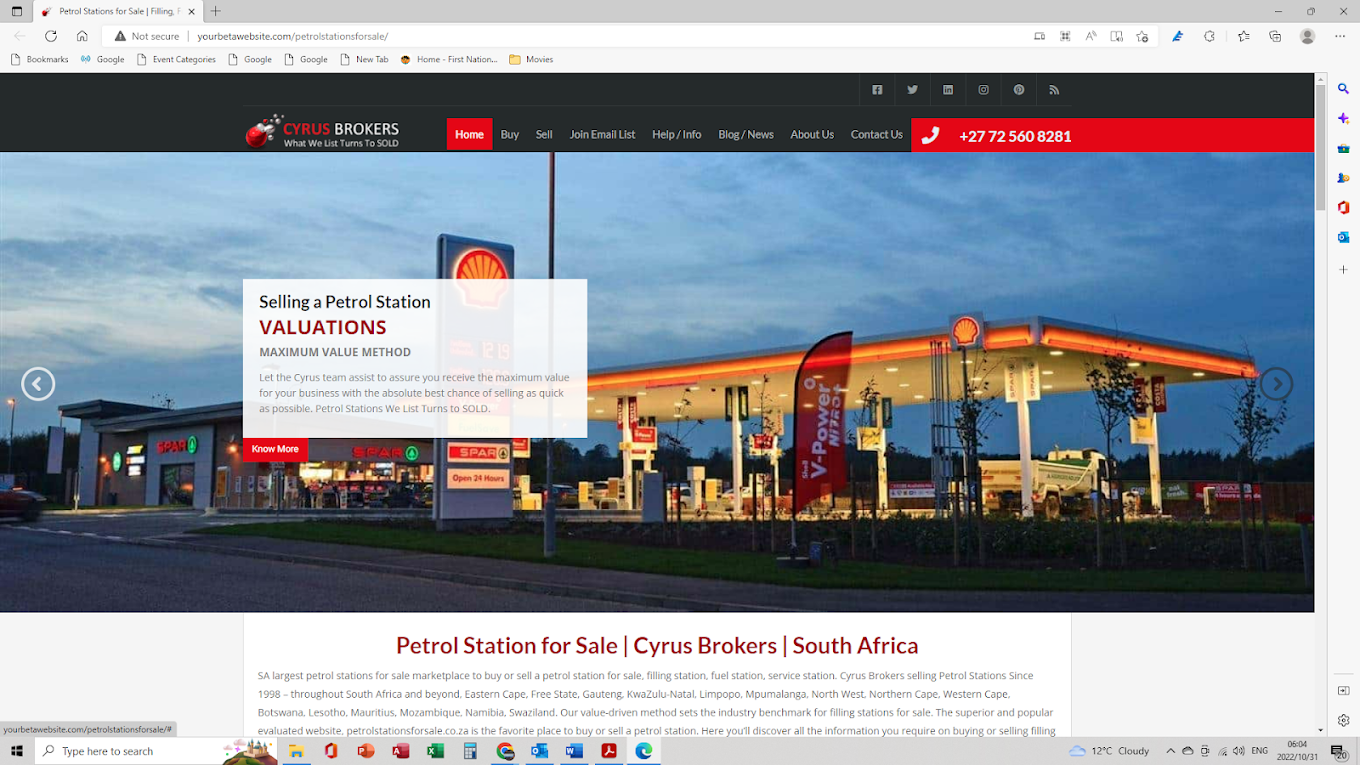Open browser Collections
This screenshot has height=765, width=1360.
pyautogui.click(x=1275, y=36)
